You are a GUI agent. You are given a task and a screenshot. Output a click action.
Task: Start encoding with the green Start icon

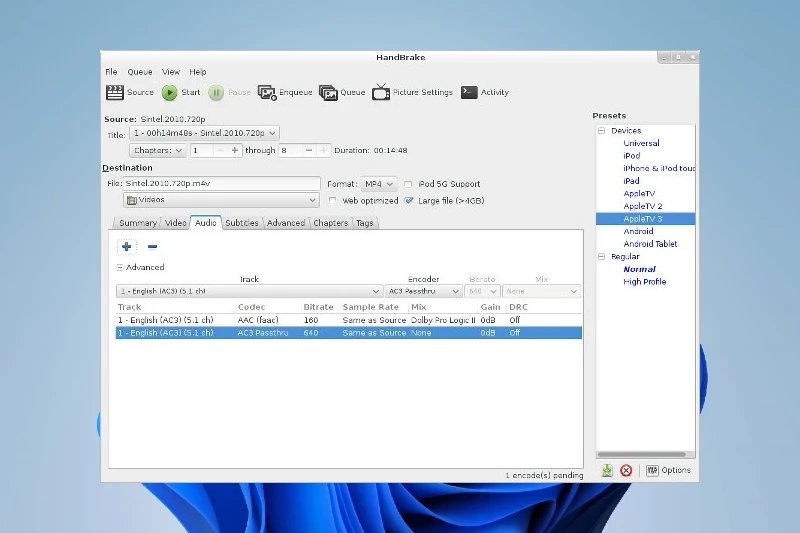[169, 92]
